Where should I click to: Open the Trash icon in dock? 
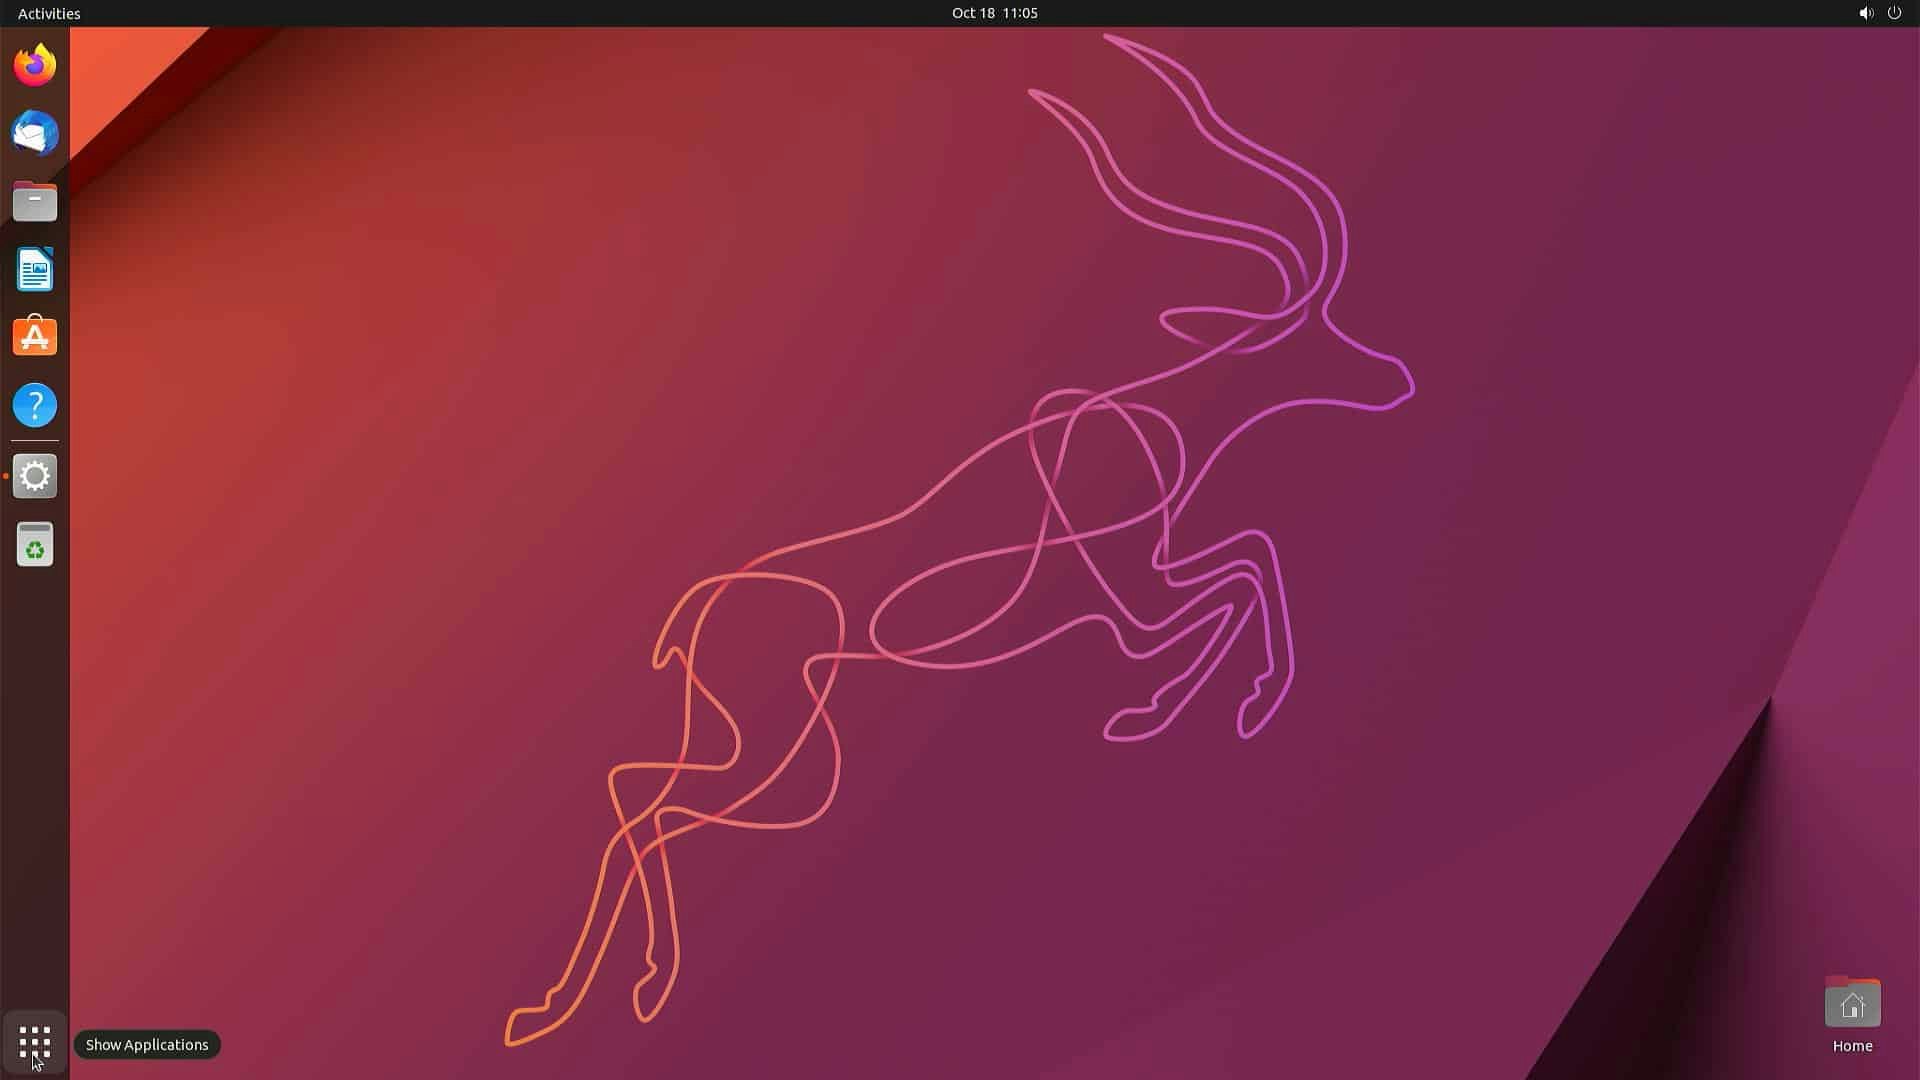click(35, 544)
